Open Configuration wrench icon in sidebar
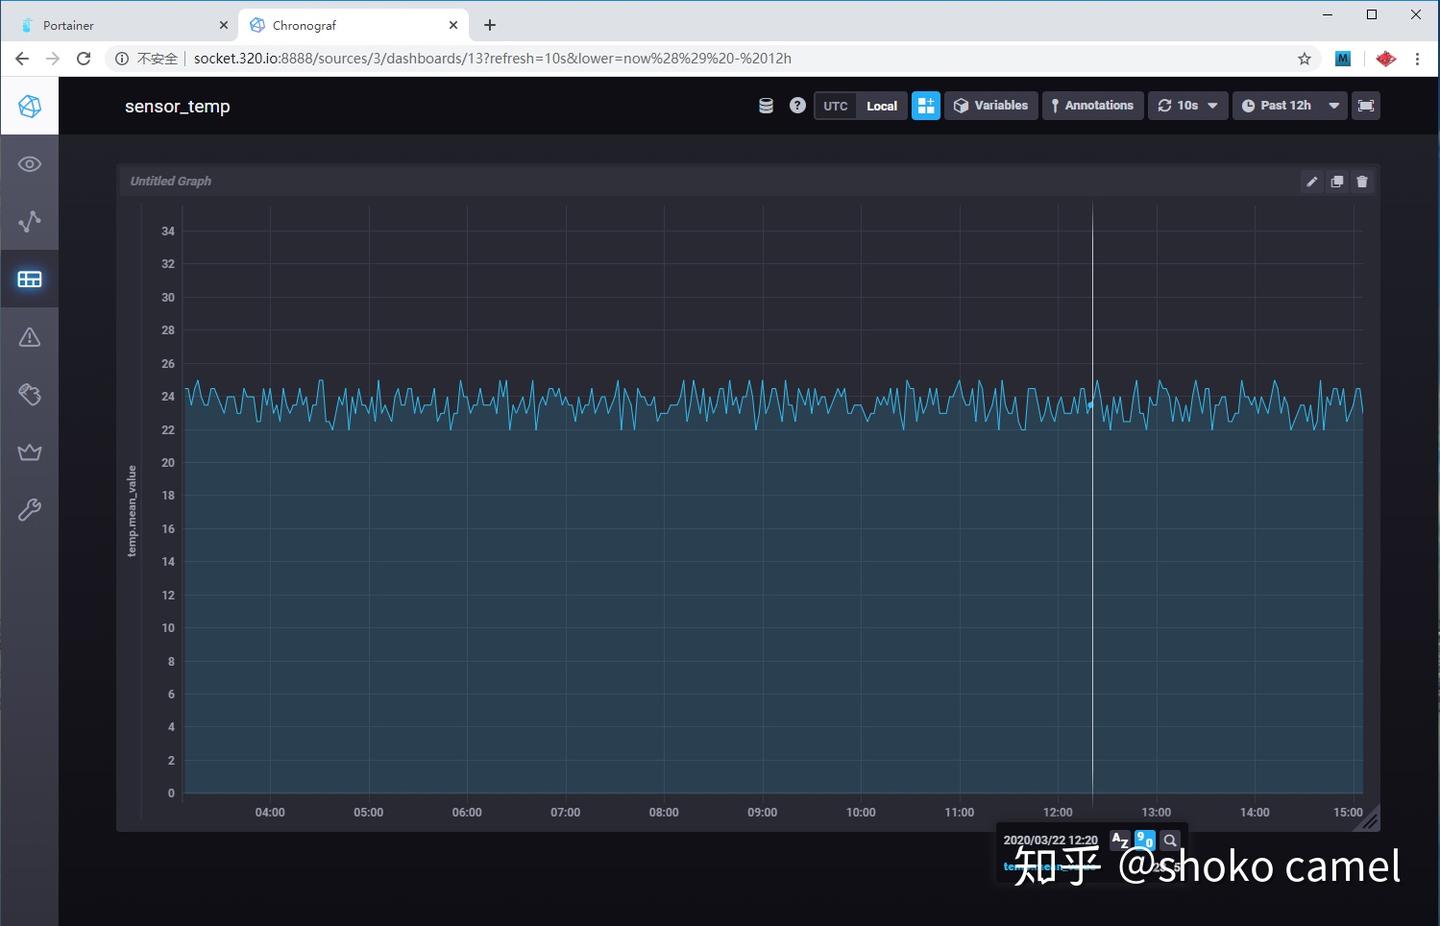This screenshot has width=1440, height=926. pos(30,510)
